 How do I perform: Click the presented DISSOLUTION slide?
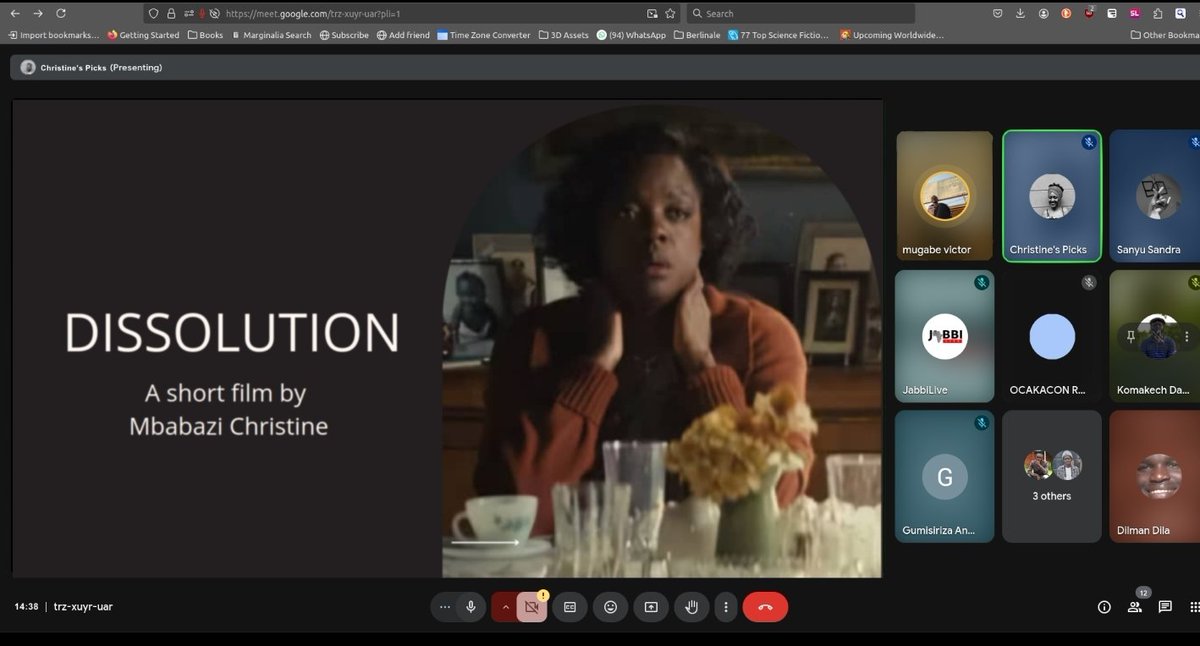(447, 339)
